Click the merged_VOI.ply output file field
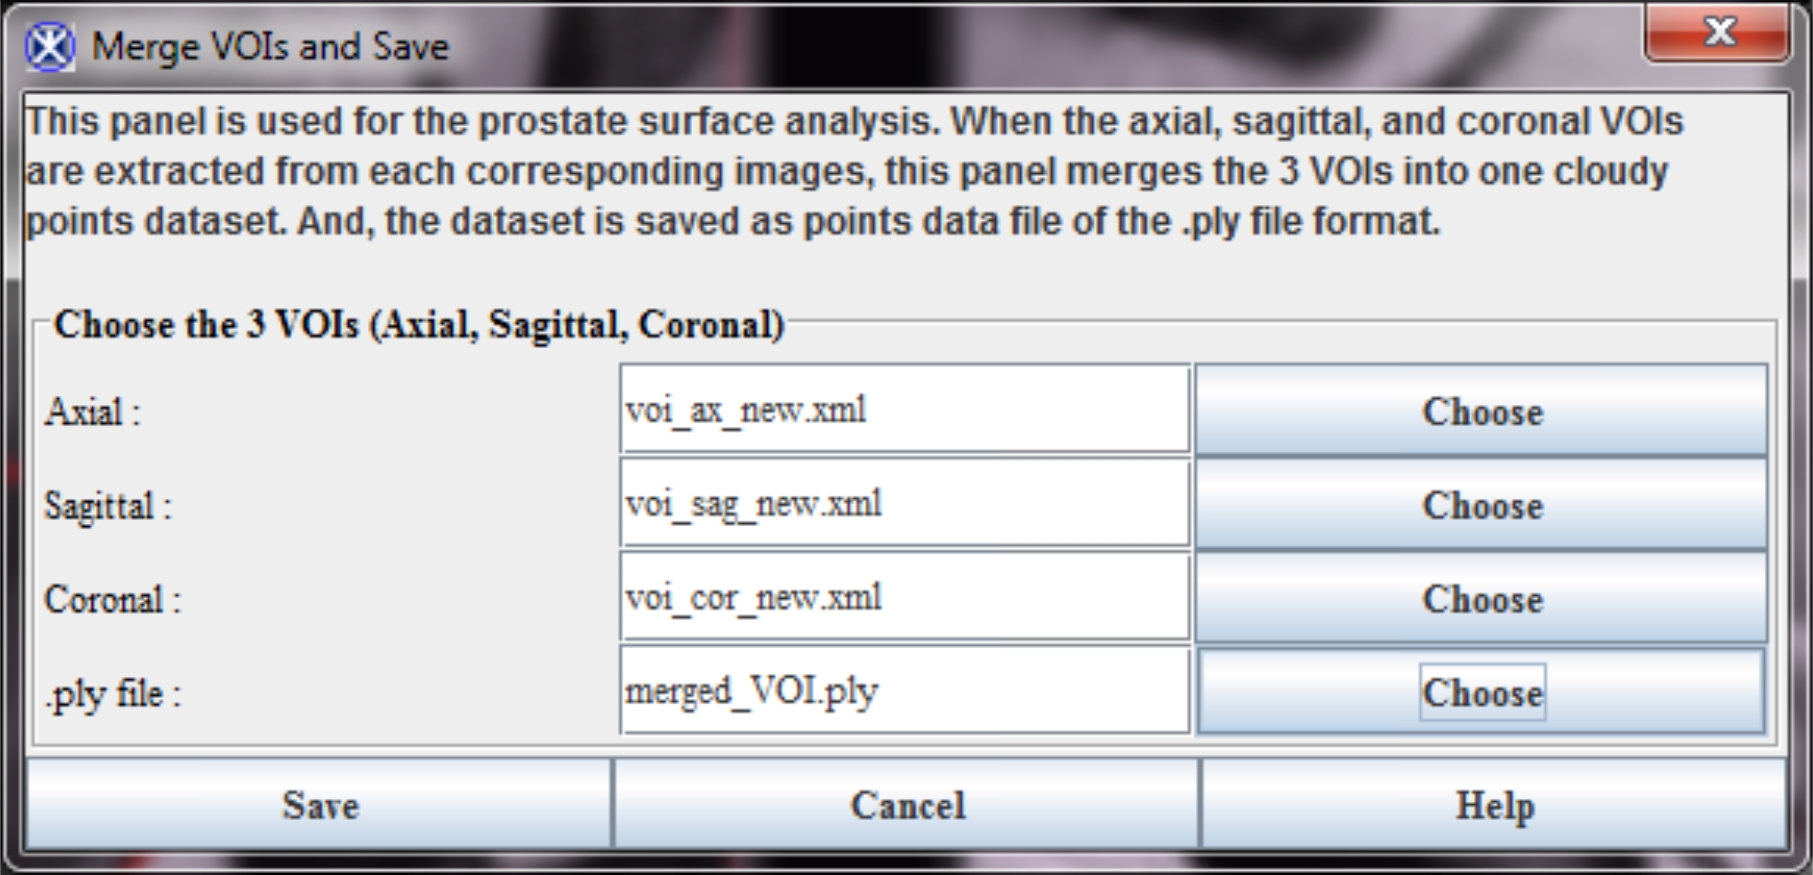The image size is (1813, 875). (x=904, y=691)
